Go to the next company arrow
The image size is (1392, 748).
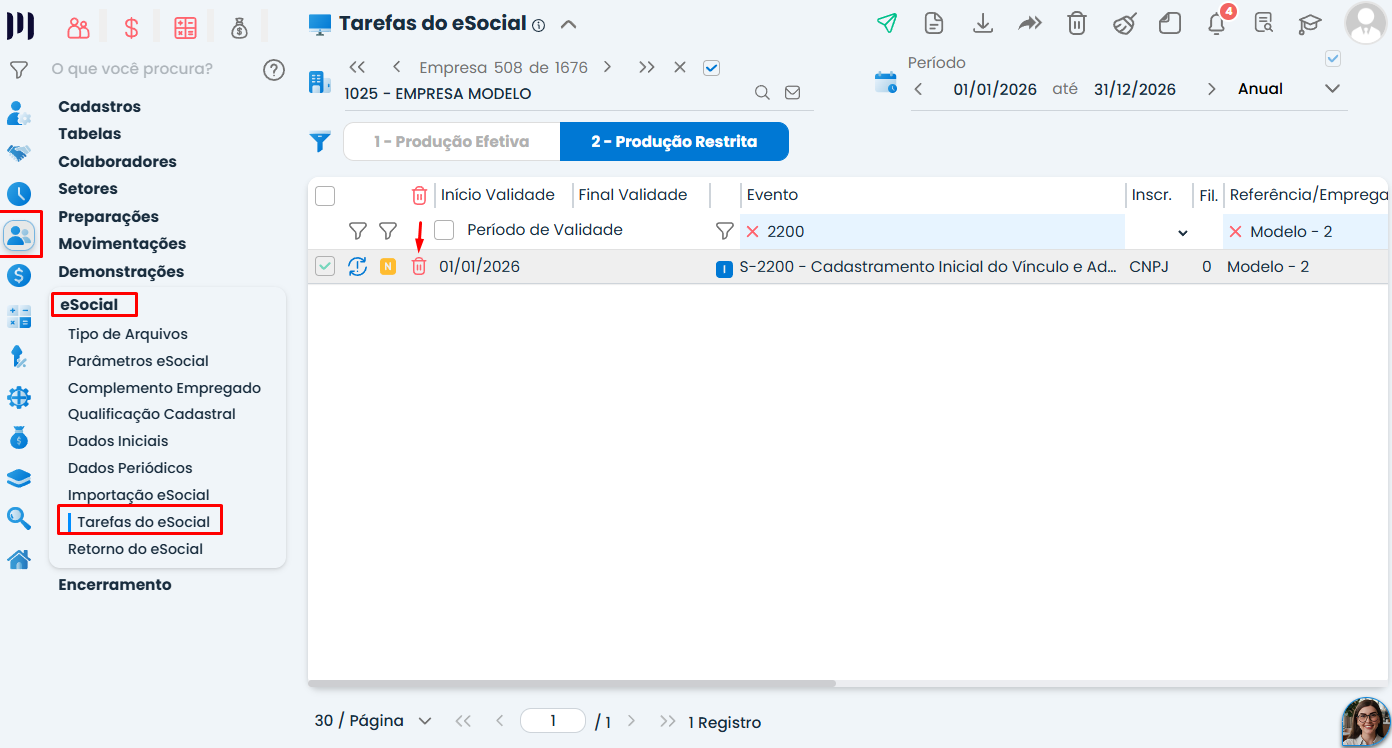608,68
